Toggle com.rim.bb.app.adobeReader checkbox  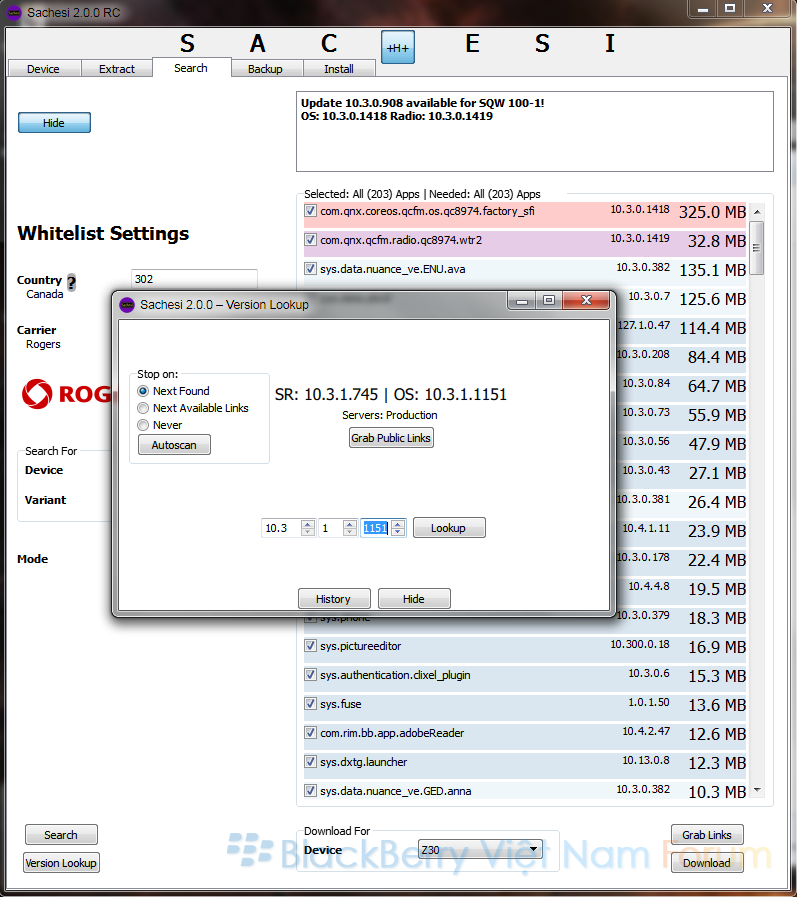[310, 733]
